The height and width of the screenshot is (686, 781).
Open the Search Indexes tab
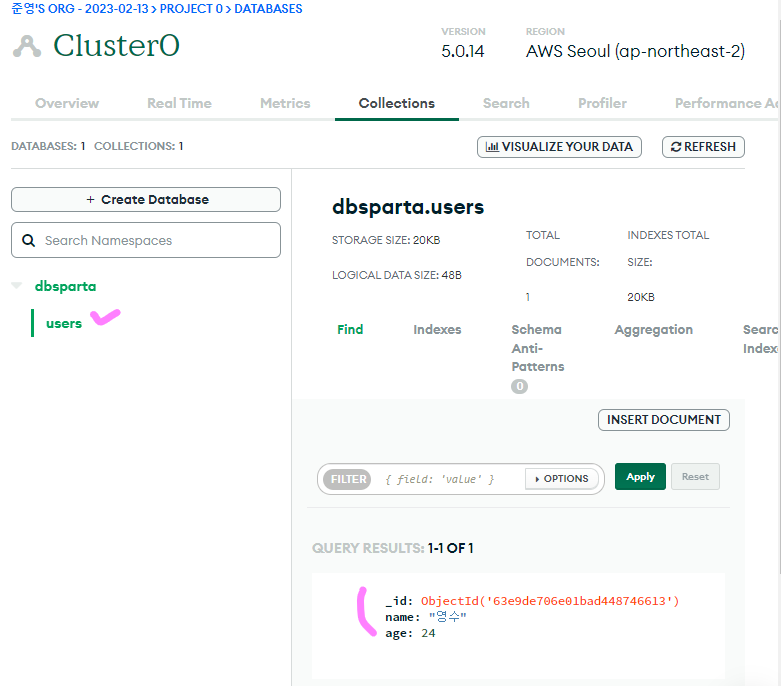tap(760, 339)
